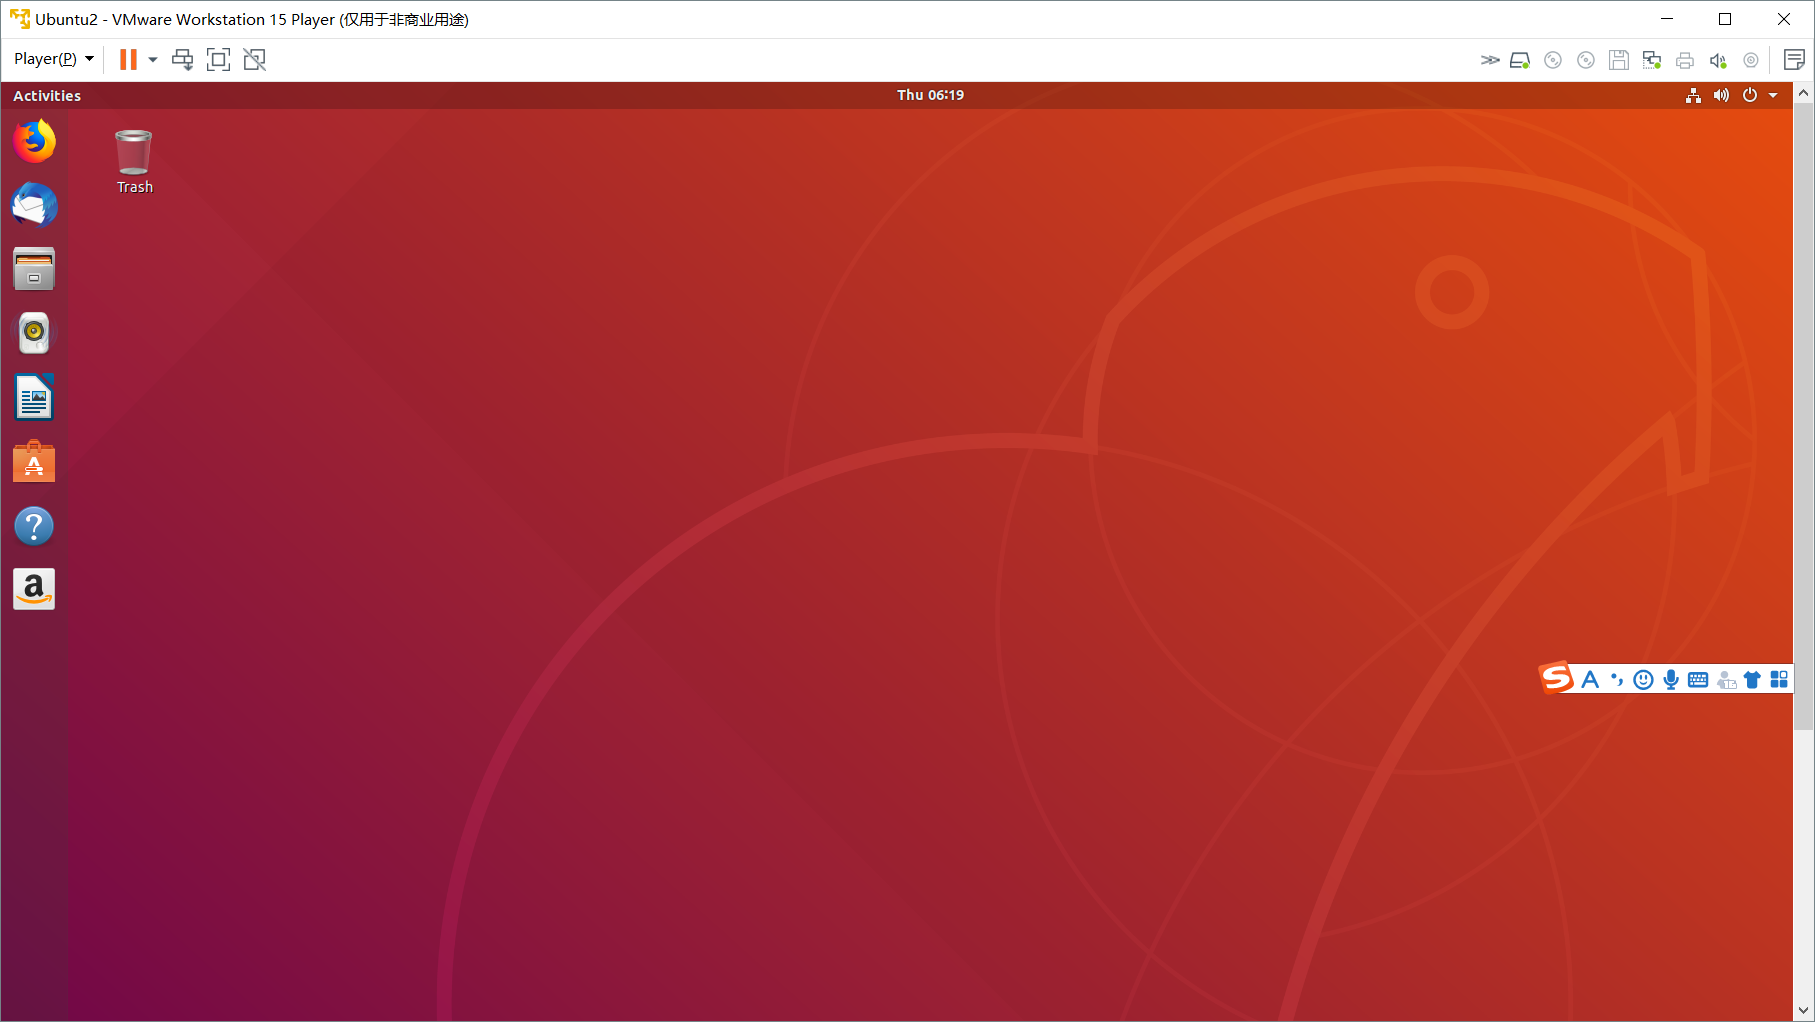Click the VMware vertical scrollbar down arrow
The width and height of the screenshot is (1815, 1022).
pos(1803,1011)
